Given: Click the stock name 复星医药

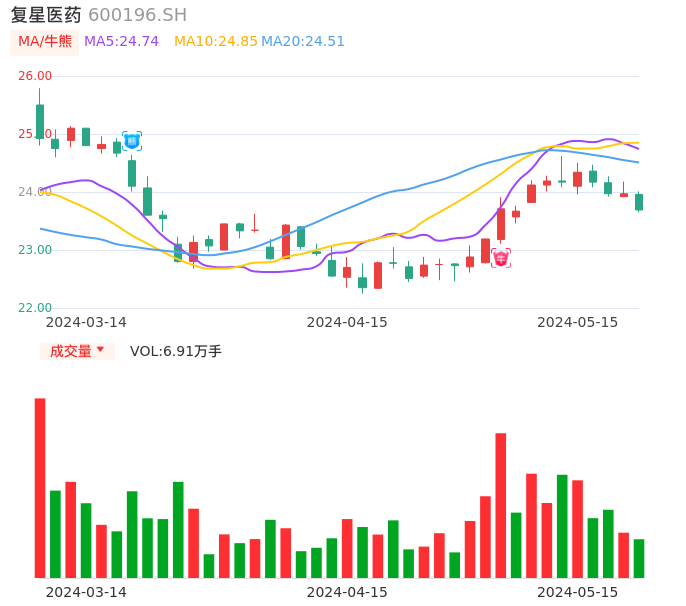Looking at the screenshot, I should tap(46, 15).
